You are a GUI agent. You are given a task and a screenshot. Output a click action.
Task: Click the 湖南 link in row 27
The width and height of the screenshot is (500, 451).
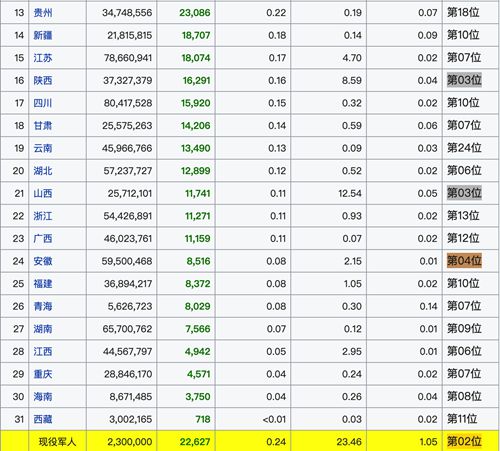tap(43, 329)
